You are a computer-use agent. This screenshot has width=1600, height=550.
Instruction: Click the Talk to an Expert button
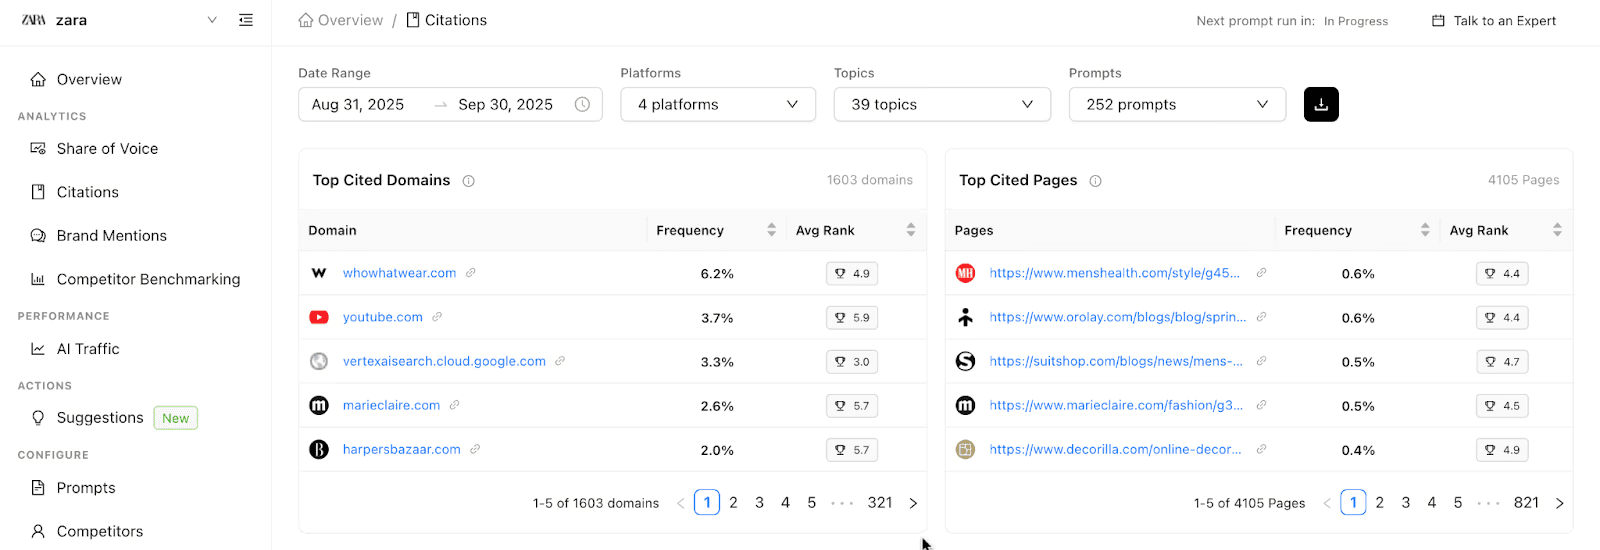[x=1494, y=20]
